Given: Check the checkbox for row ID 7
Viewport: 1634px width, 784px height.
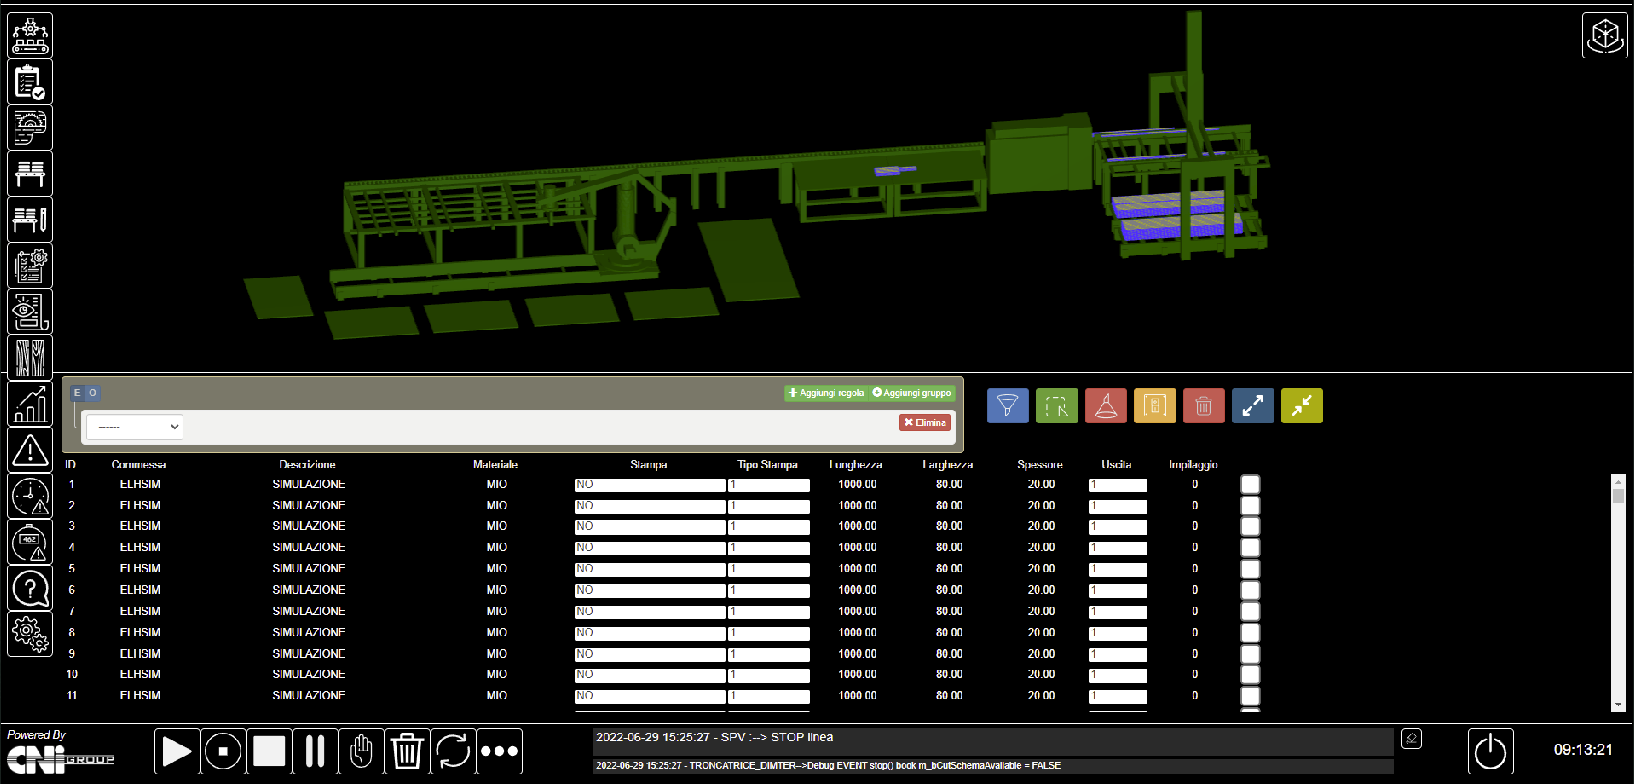Looking at the screenshot, I should click(x=1250, y=611).
